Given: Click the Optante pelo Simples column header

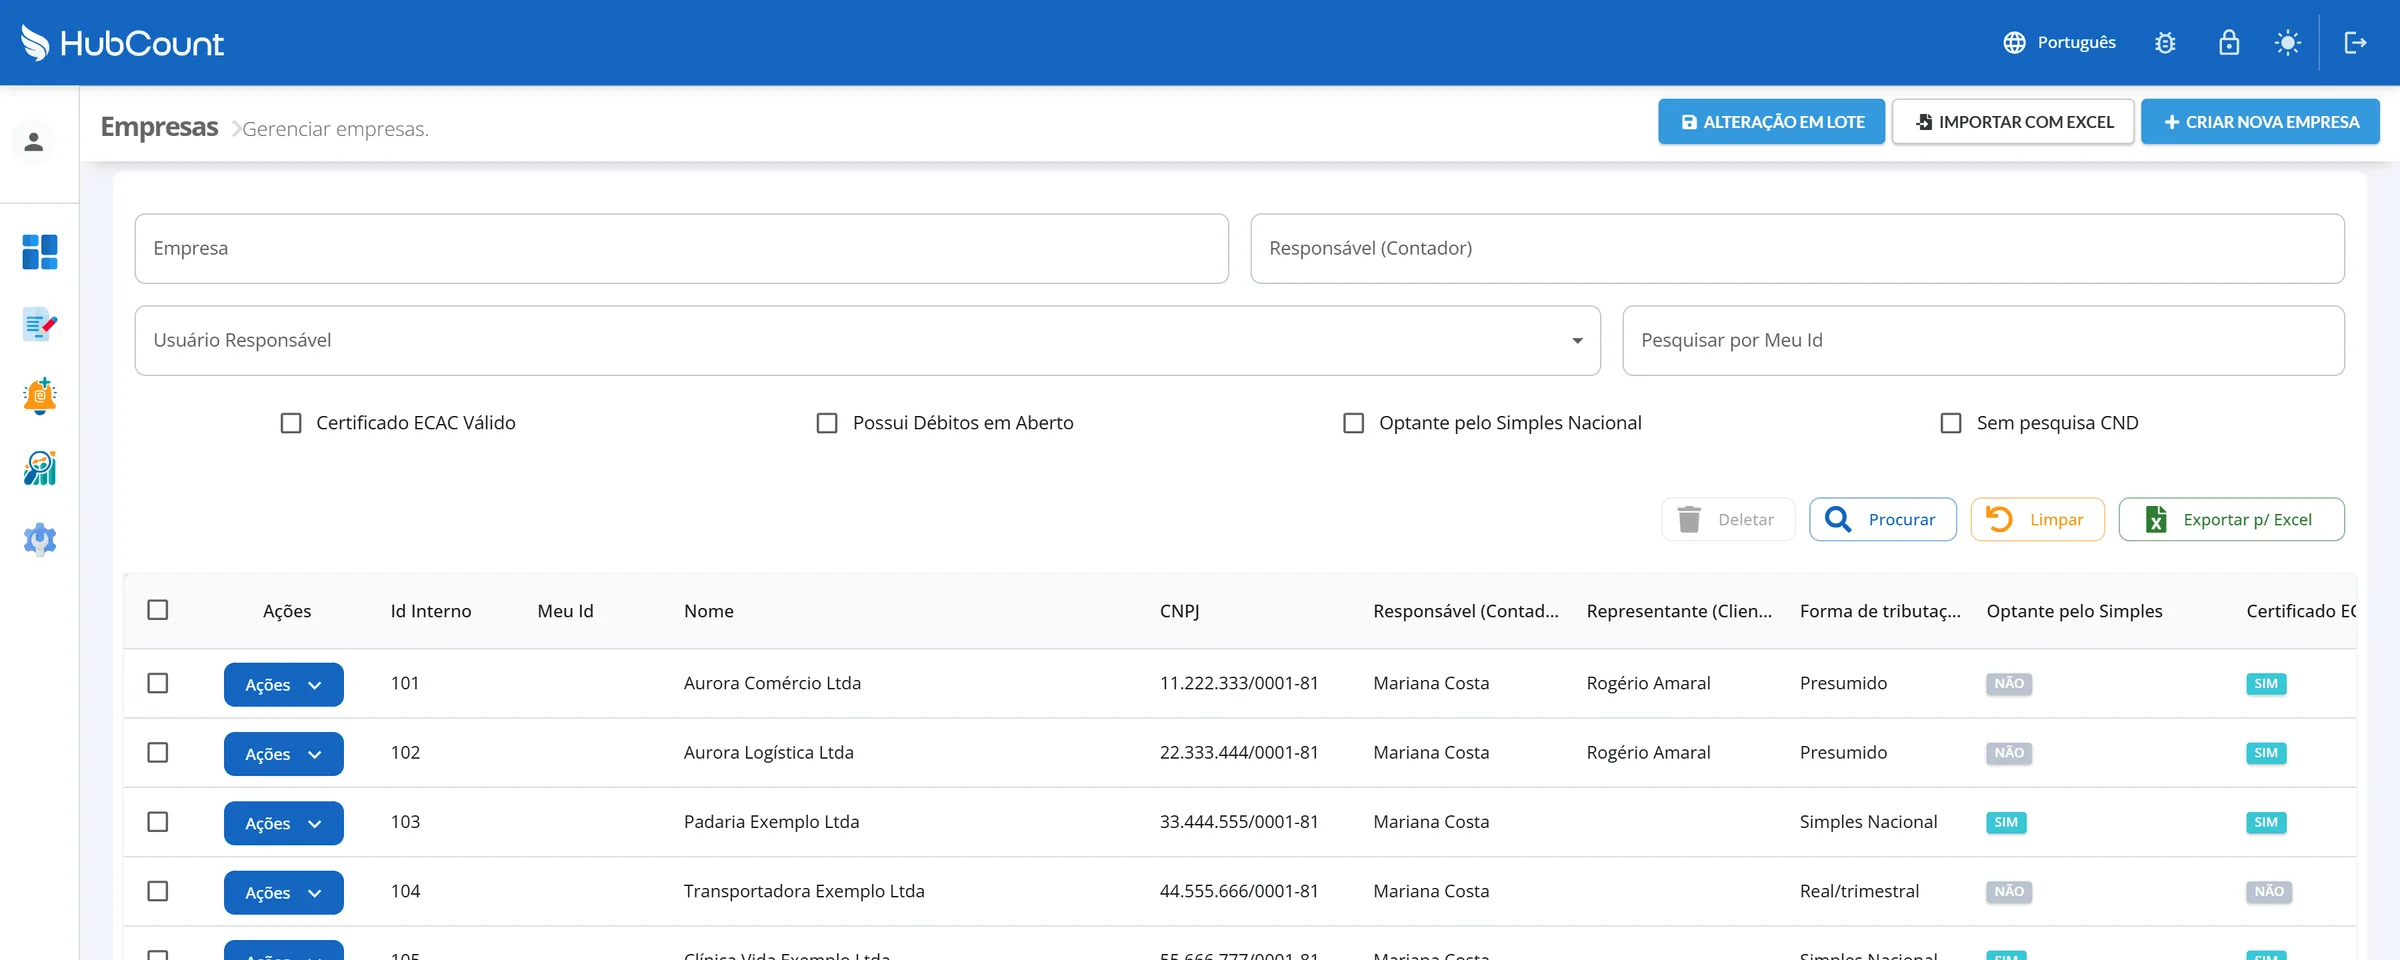Looking at the screenshot, I should 2074,611.
